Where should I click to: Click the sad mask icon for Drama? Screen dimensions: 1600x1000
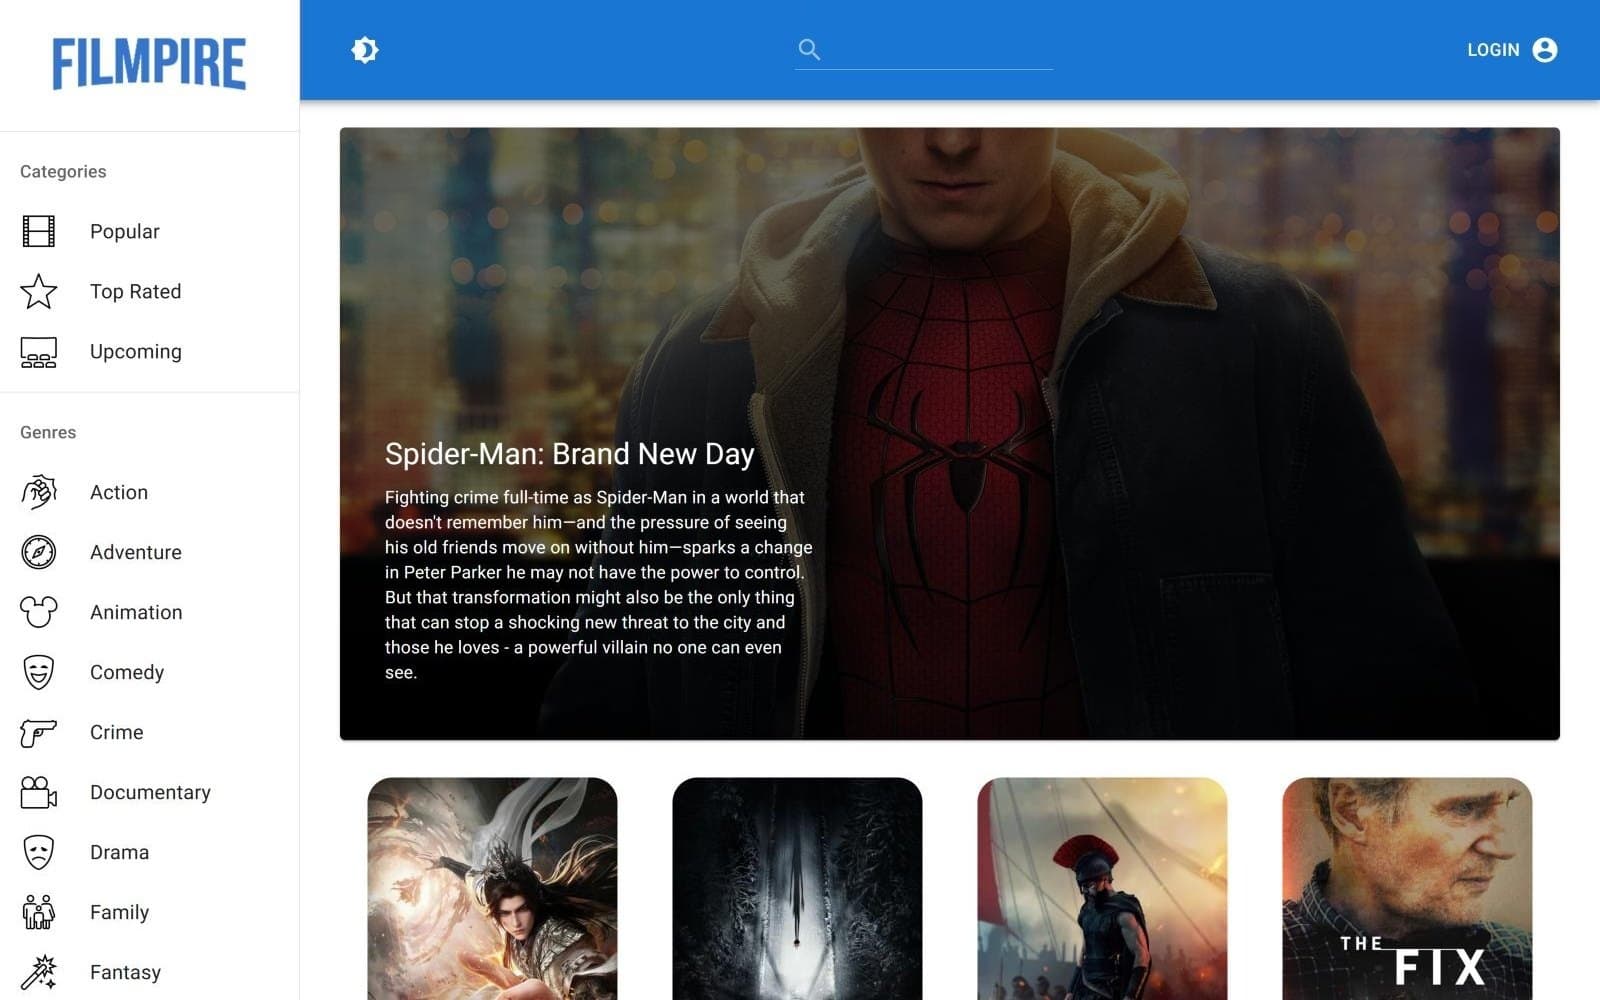pyautogui.click(x=39, y=852)
